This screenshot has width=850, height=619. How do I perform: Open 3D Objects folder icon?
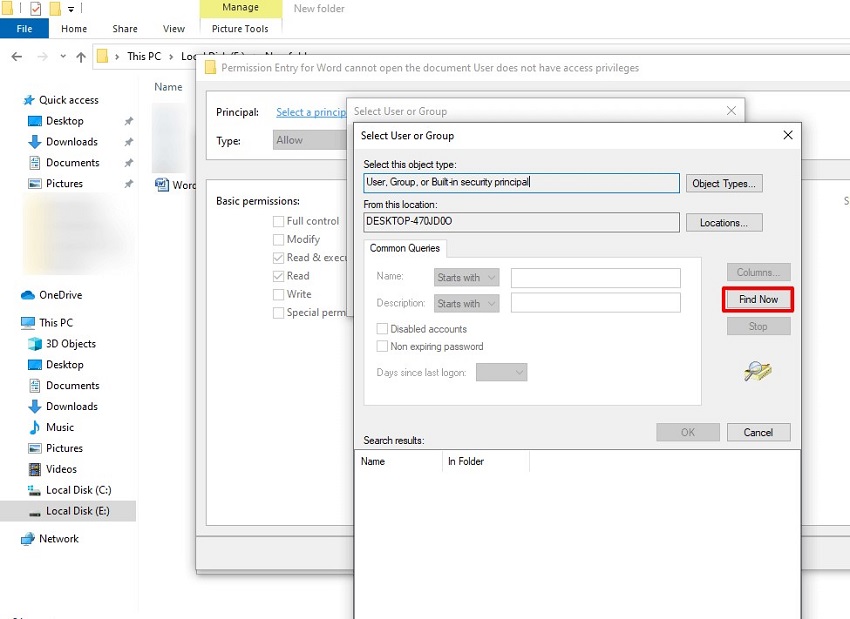point(35,344)
